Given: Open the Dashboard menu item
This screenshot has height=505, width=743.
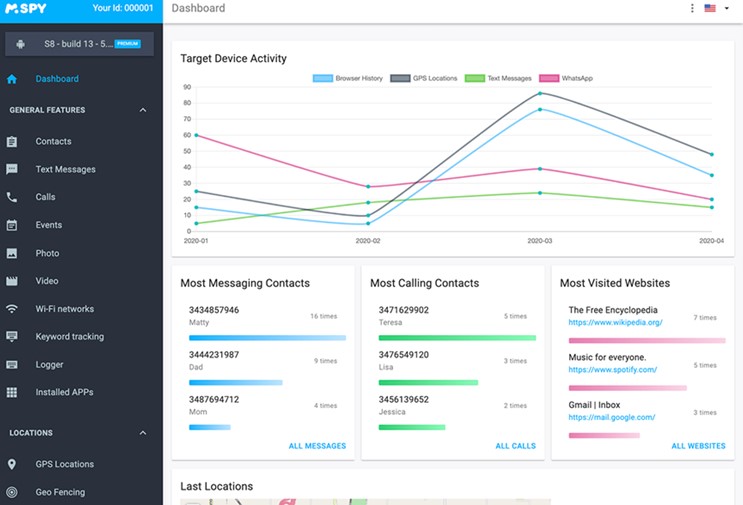Looking at the screenshot, I should (57, 79).
